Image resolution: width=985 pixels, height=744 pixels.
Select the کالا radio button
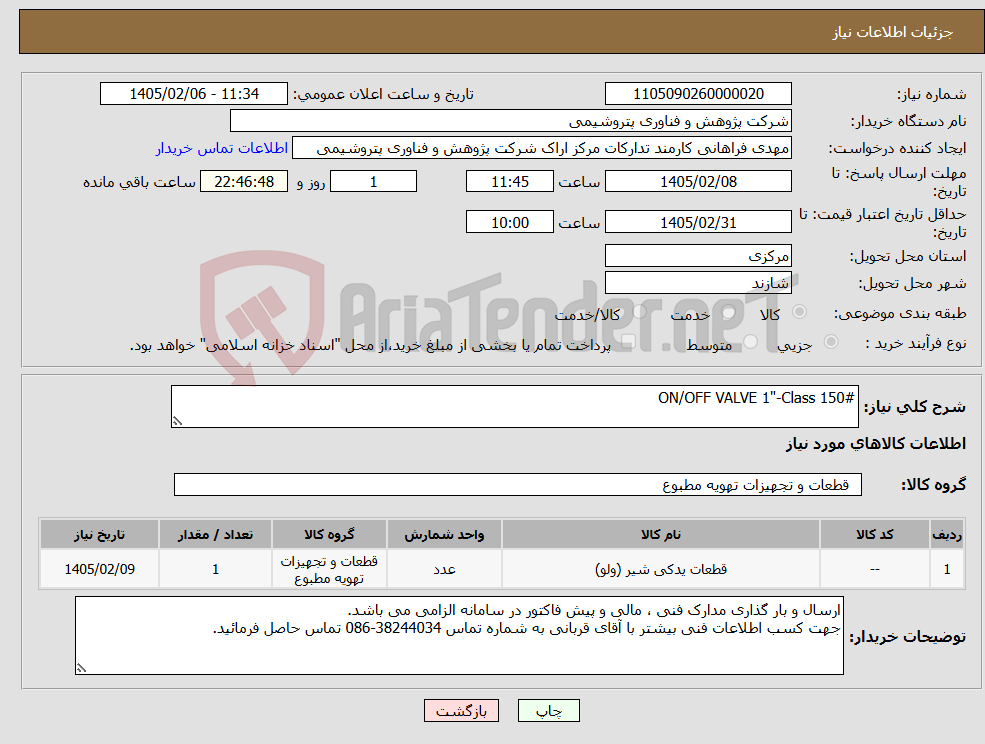click(800, 312)
